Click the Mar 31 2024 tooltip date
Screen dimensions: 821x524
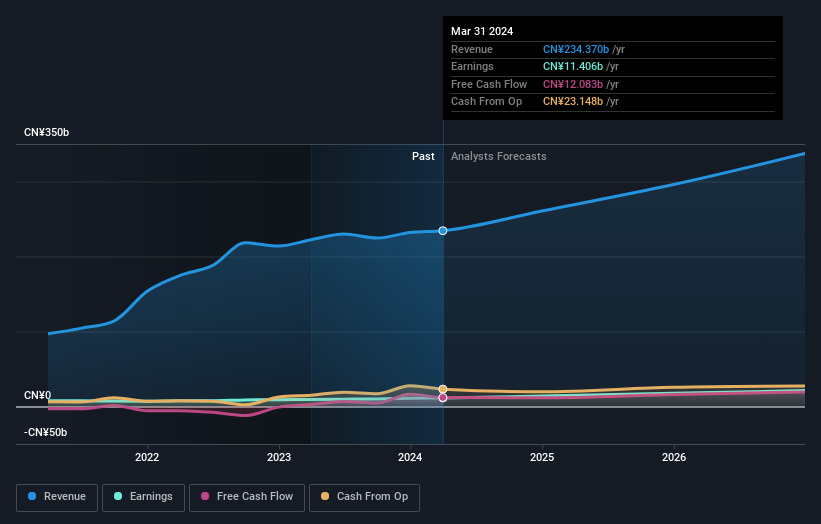(x=482, y=31)
